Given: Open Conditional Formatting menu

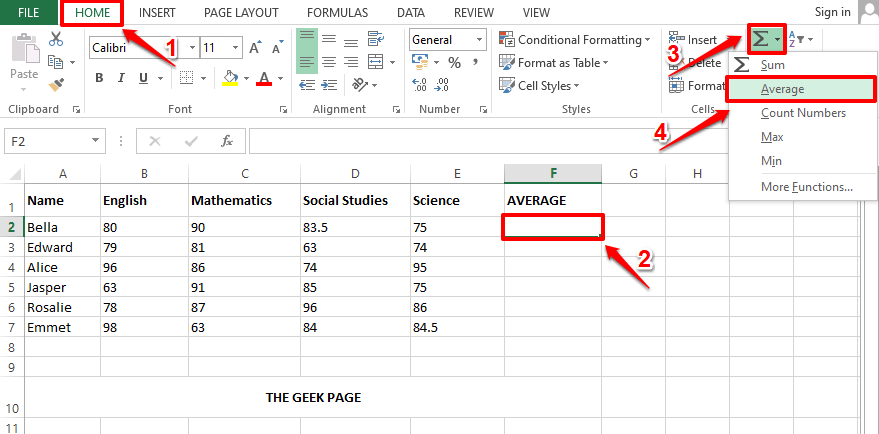Looking at the screenshot, I should coord(575,40).
